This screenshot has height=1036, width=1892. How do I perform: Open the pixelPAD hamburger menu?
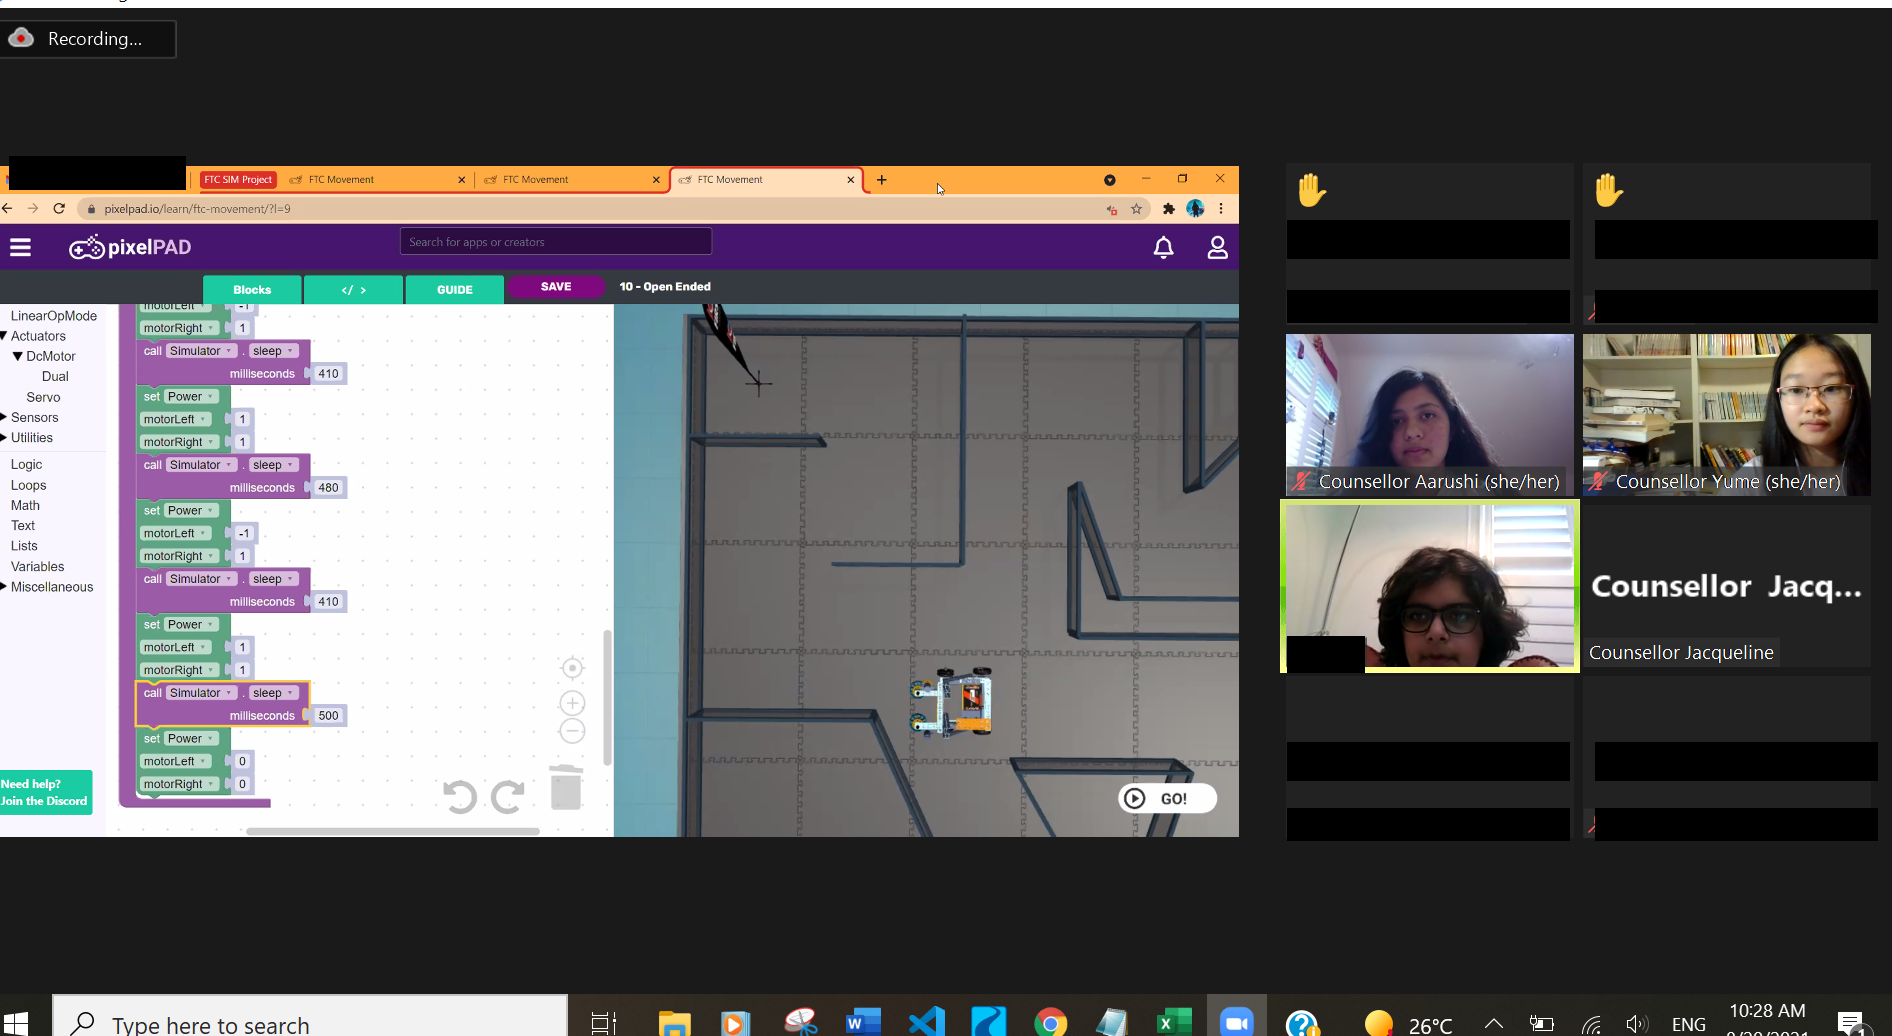click(20, 247)
